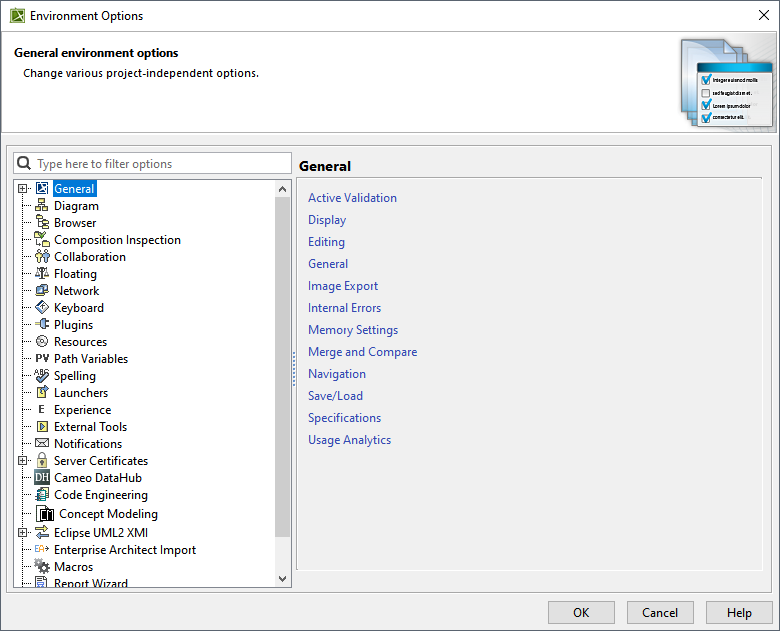This screenshot has width=780, height=631.
Task: Click the filter options search field
Action: (x=160, y=164)
